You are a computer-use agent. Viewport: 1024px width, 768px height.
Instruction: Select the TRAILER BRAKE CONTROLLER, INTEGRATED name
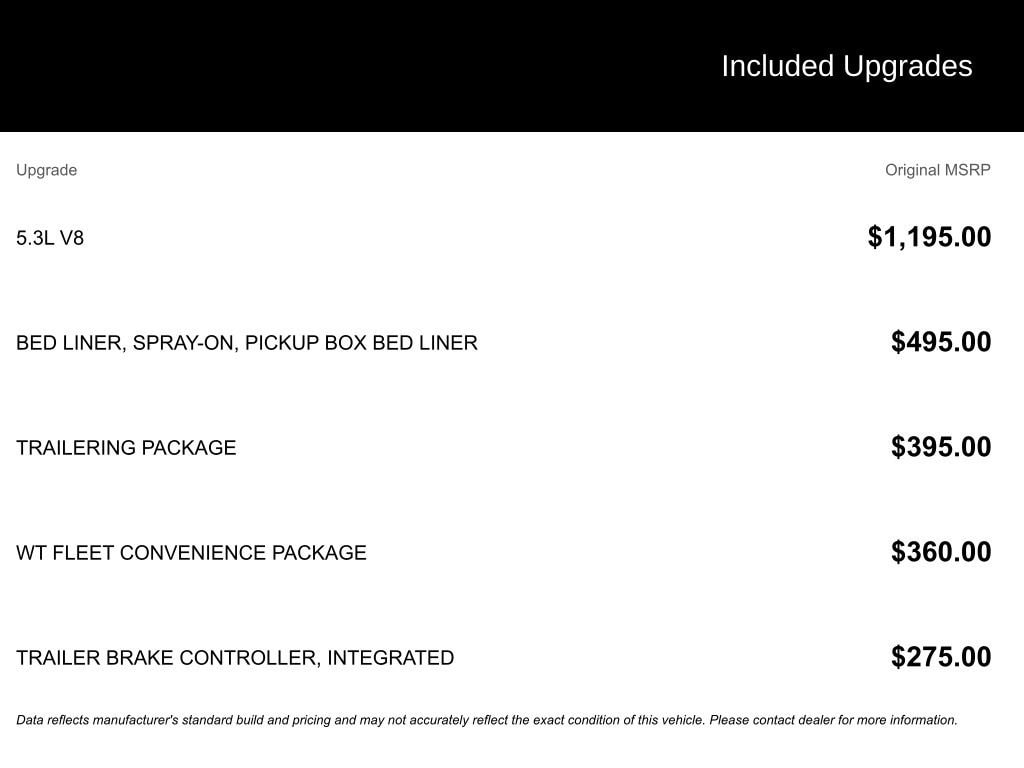click(235, 658)
